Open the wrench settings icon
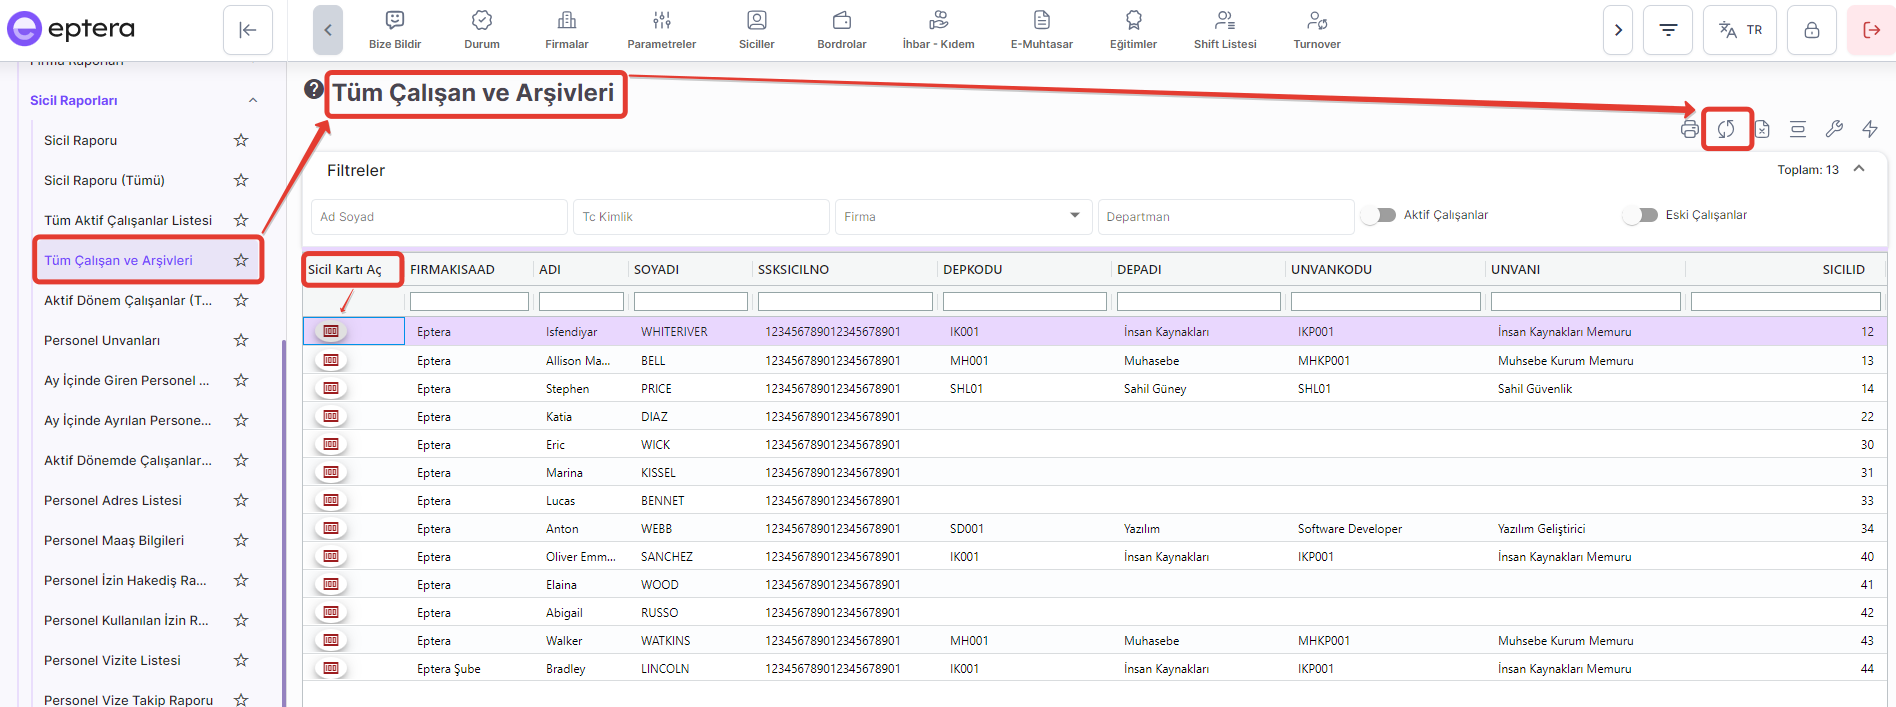The height and width of the screenshot is (707, 1896). (1834, 129)
